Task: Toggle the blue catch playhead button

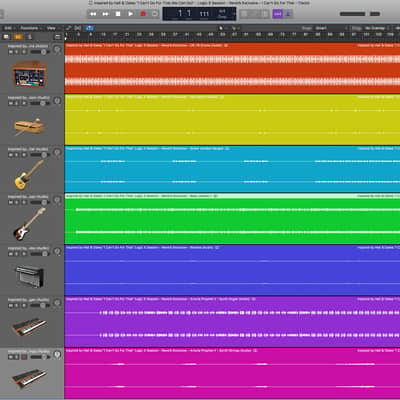Action: point(89,28)
